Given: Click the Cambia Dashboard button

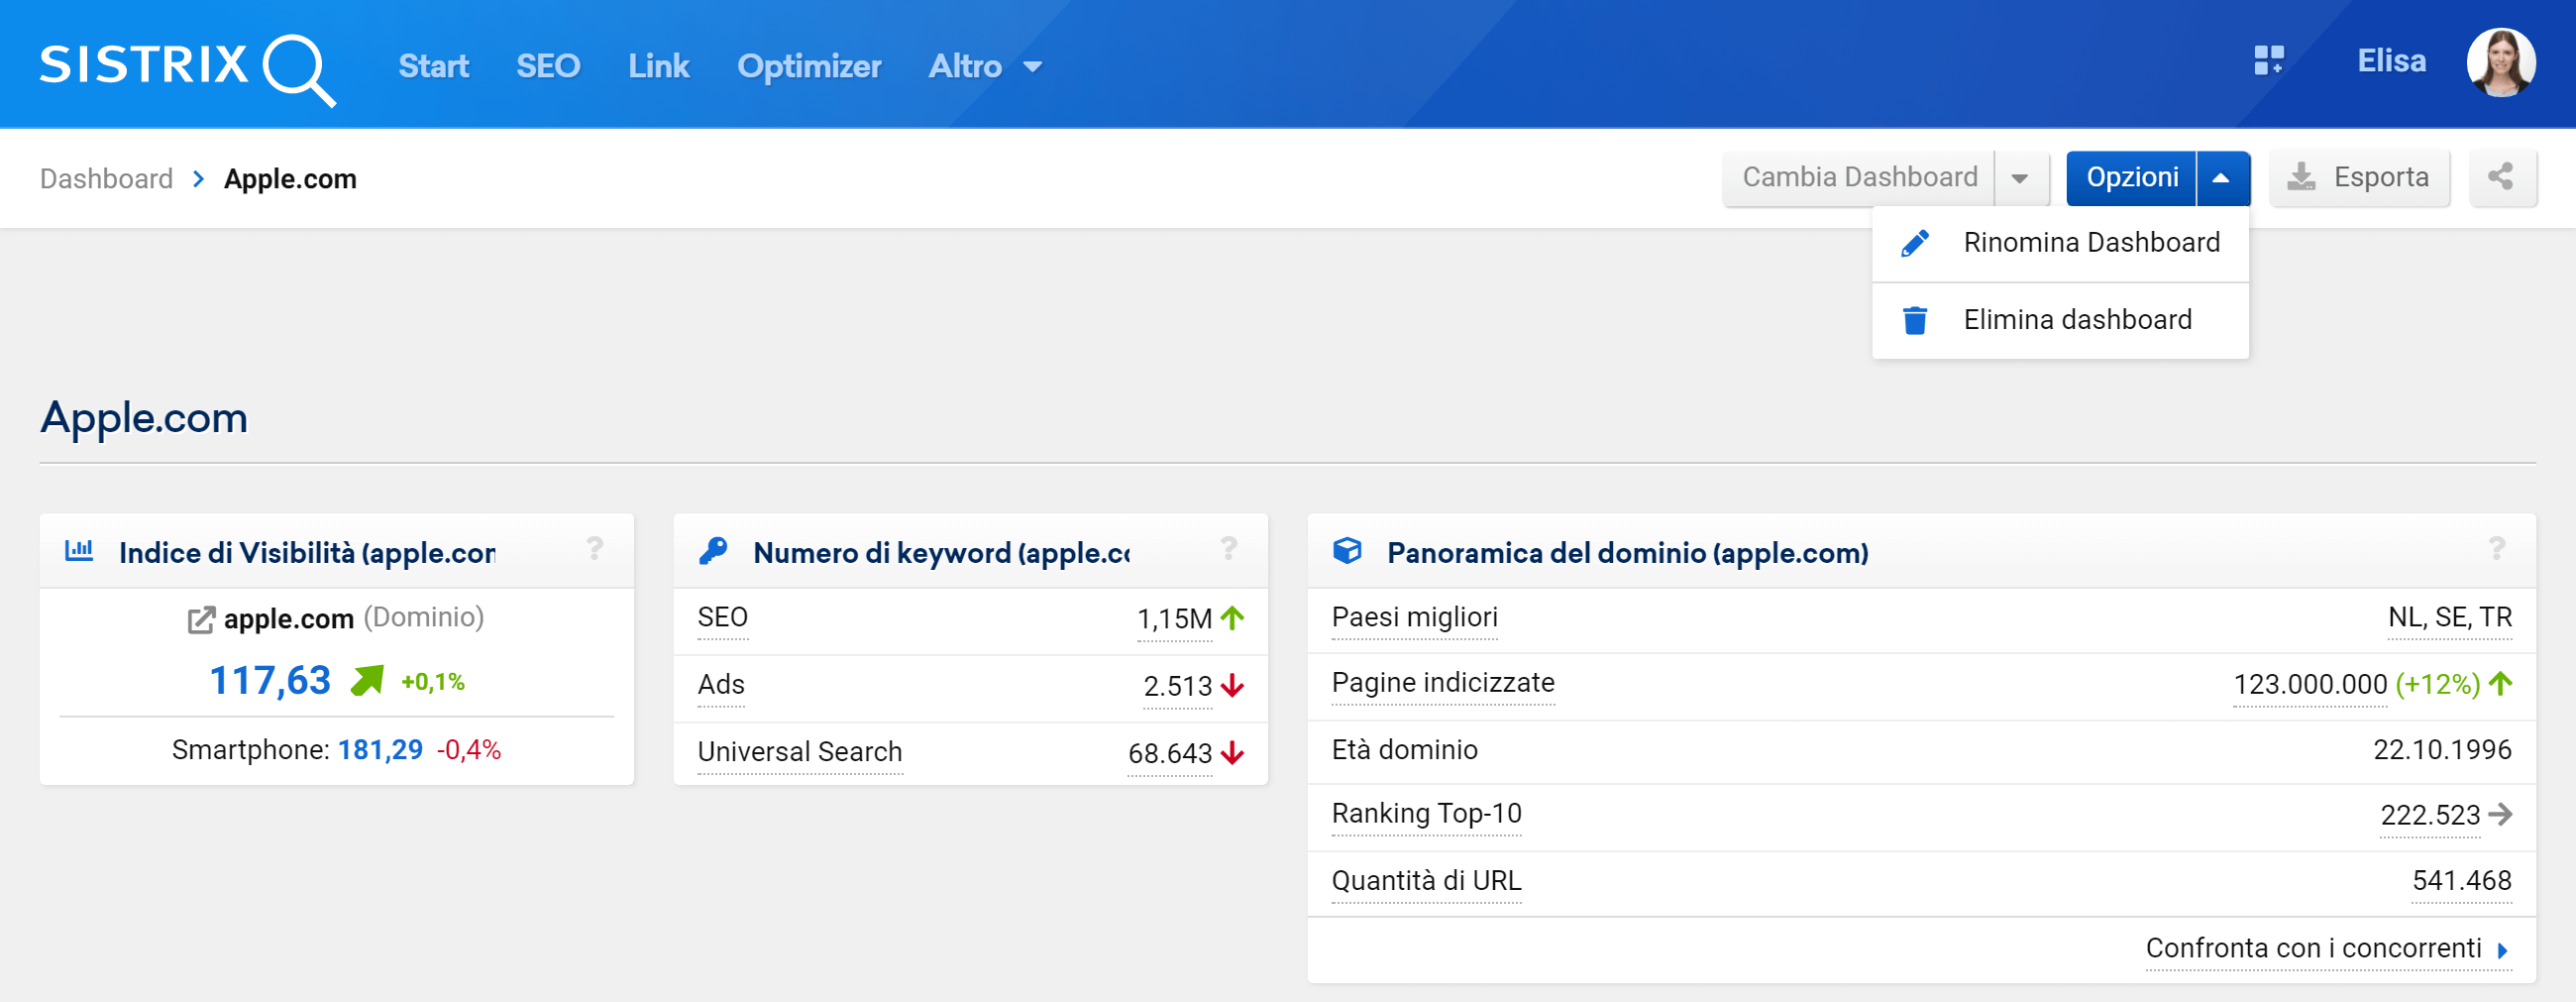Looking at the screenshot, I should [x=1859, y=178].
